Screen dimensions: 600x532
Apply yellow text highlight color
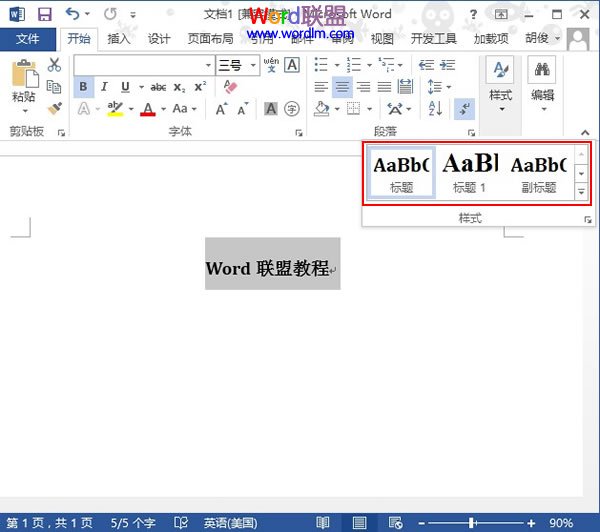(115, 109)
